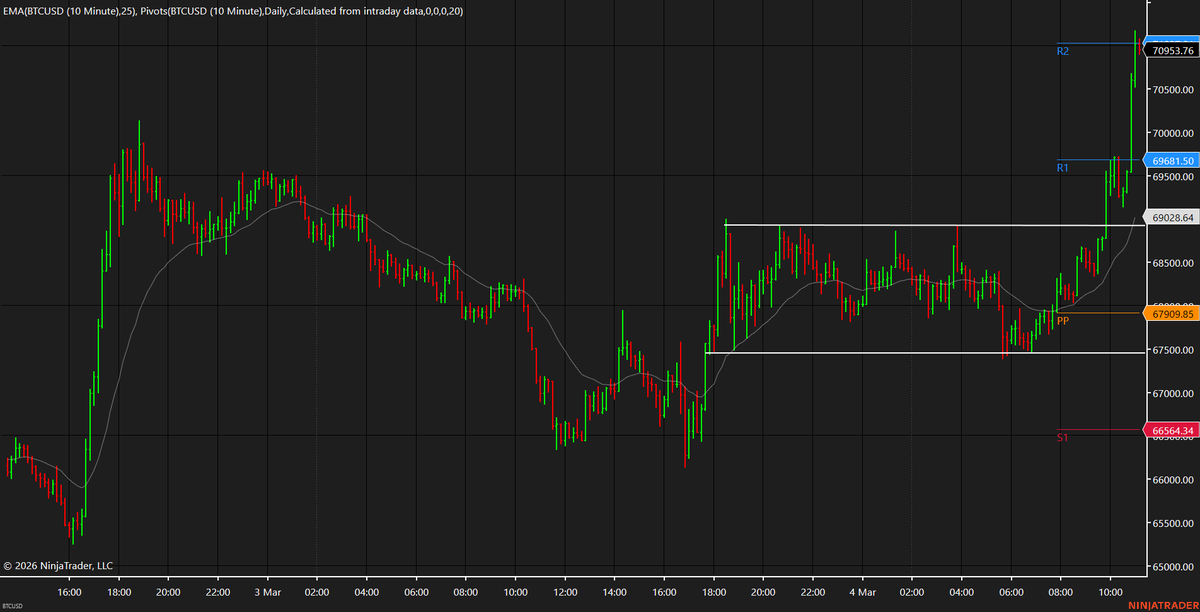Click the 68500.00 price axis label

pos(1173,263)
